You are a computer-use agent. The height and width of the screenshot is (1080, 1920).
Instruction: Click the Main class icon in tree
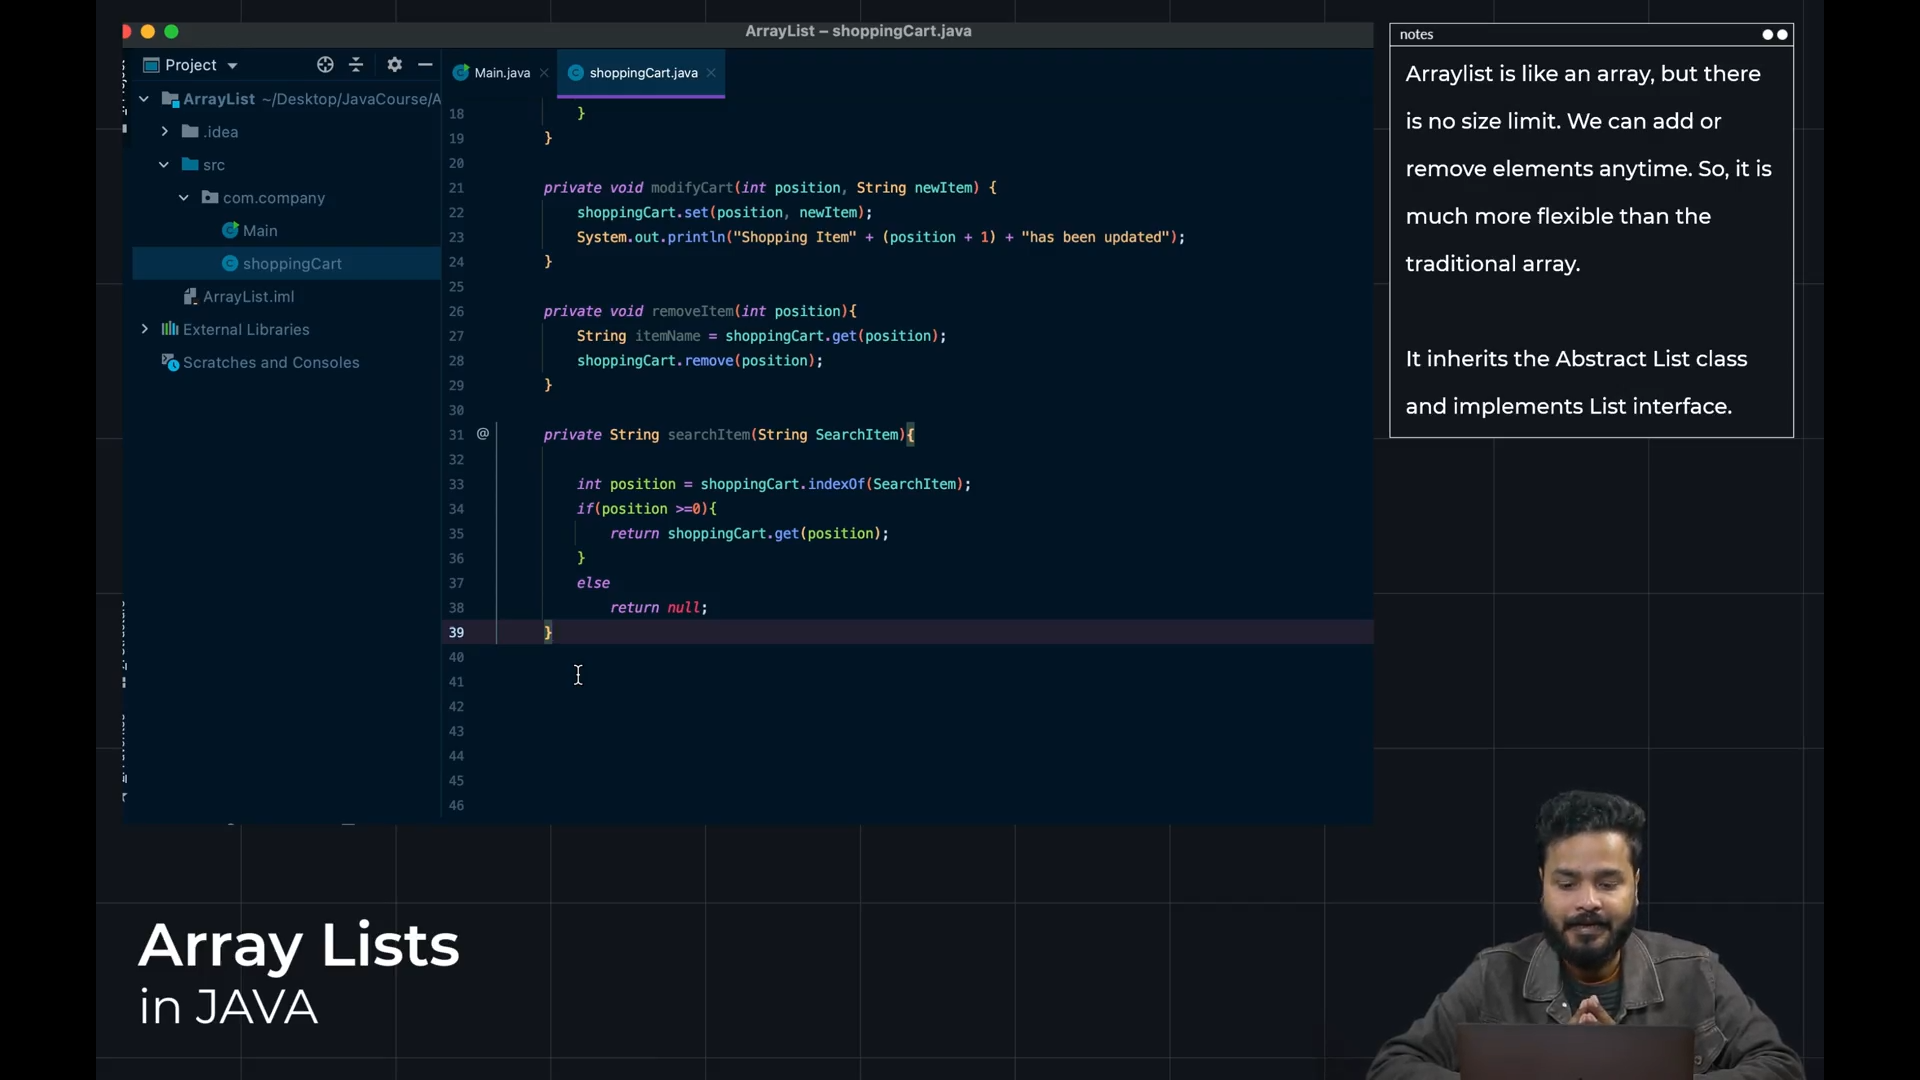click(x=230, y=231)
